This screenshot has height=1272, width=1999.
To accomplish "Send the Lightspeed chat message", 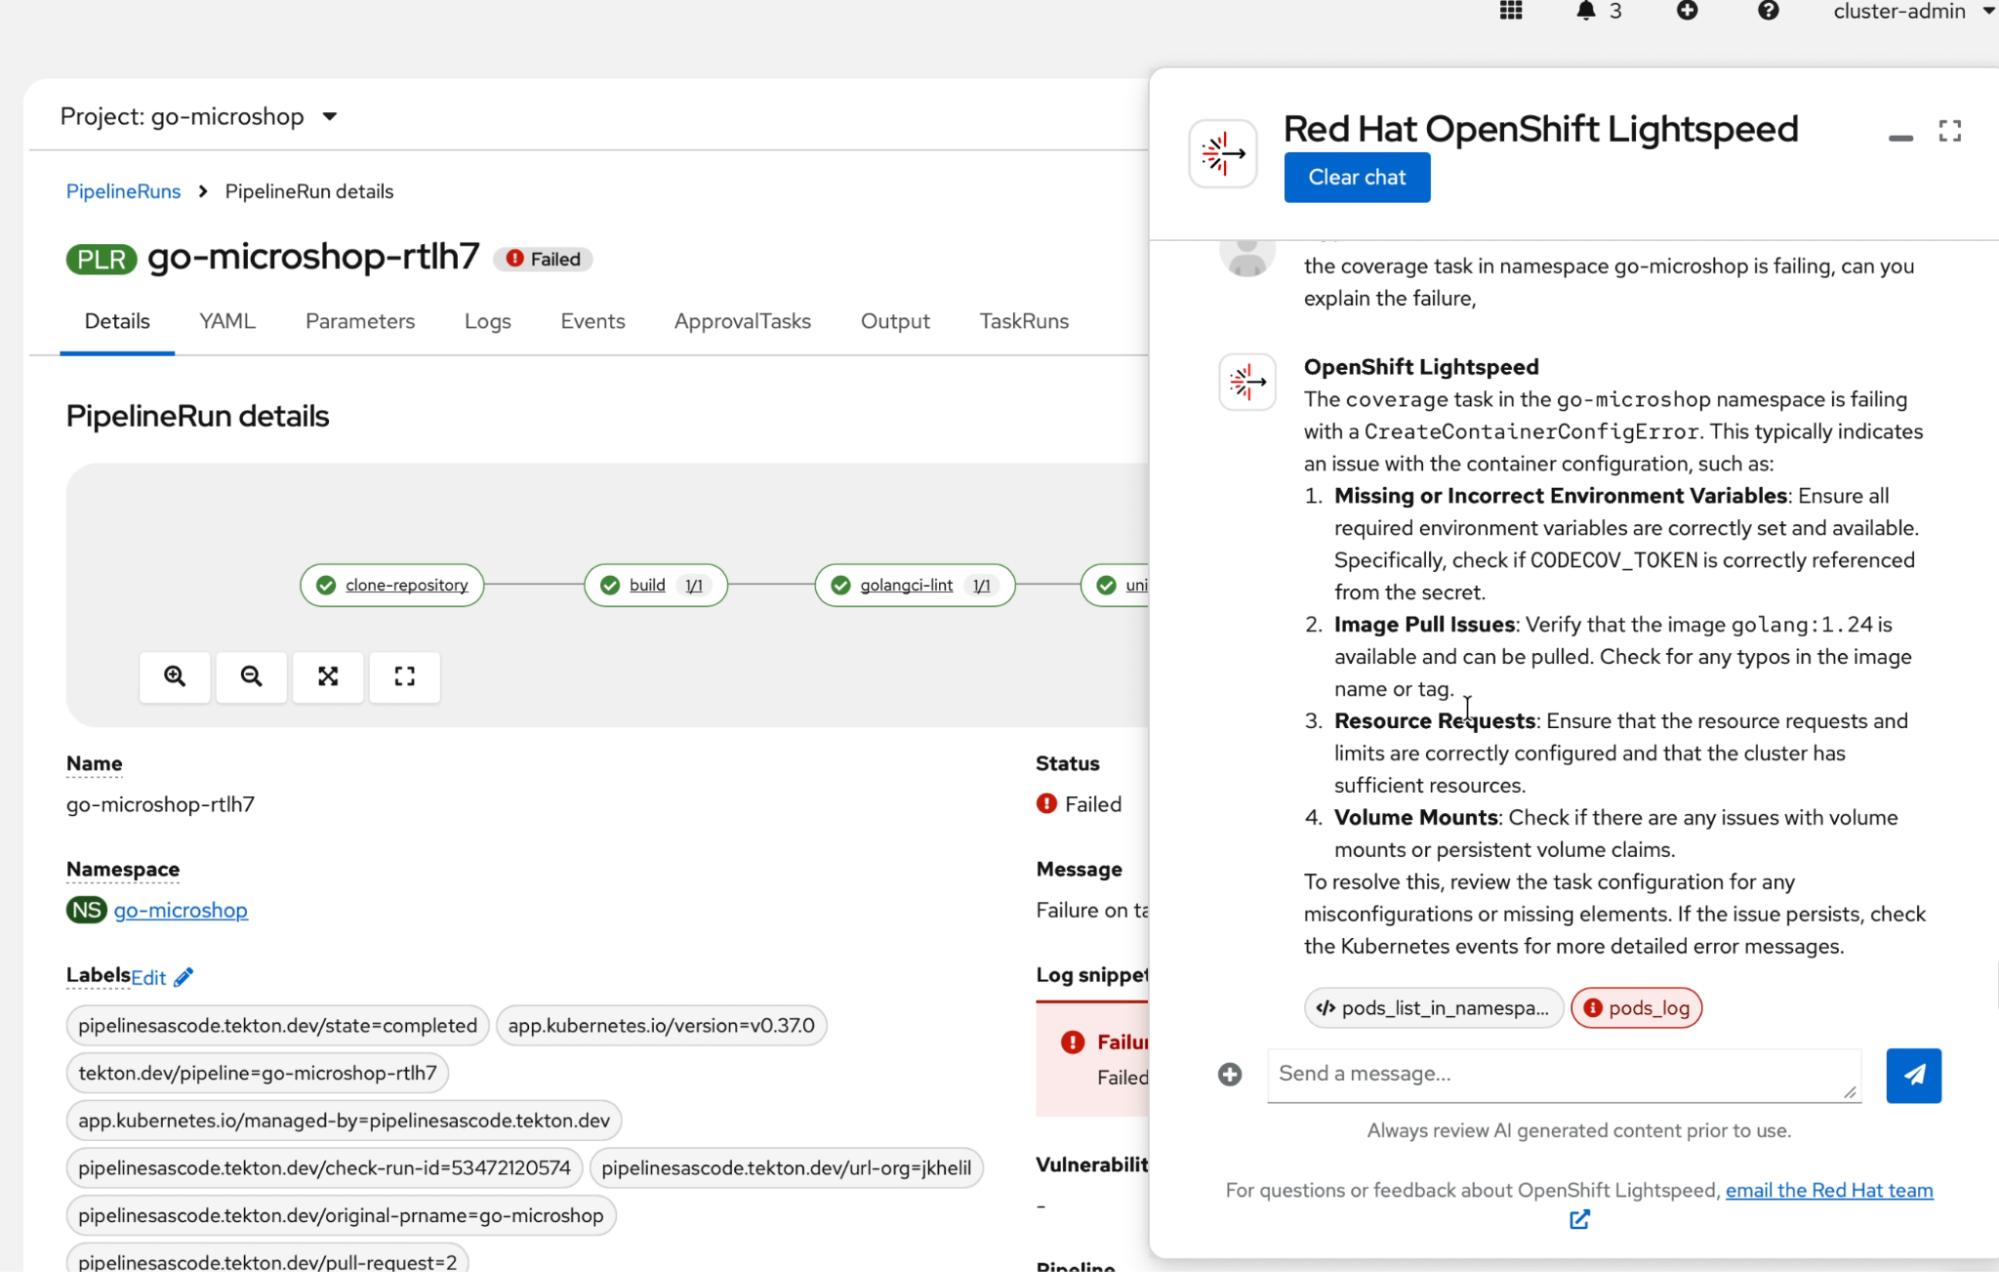I will 1913,1075.
